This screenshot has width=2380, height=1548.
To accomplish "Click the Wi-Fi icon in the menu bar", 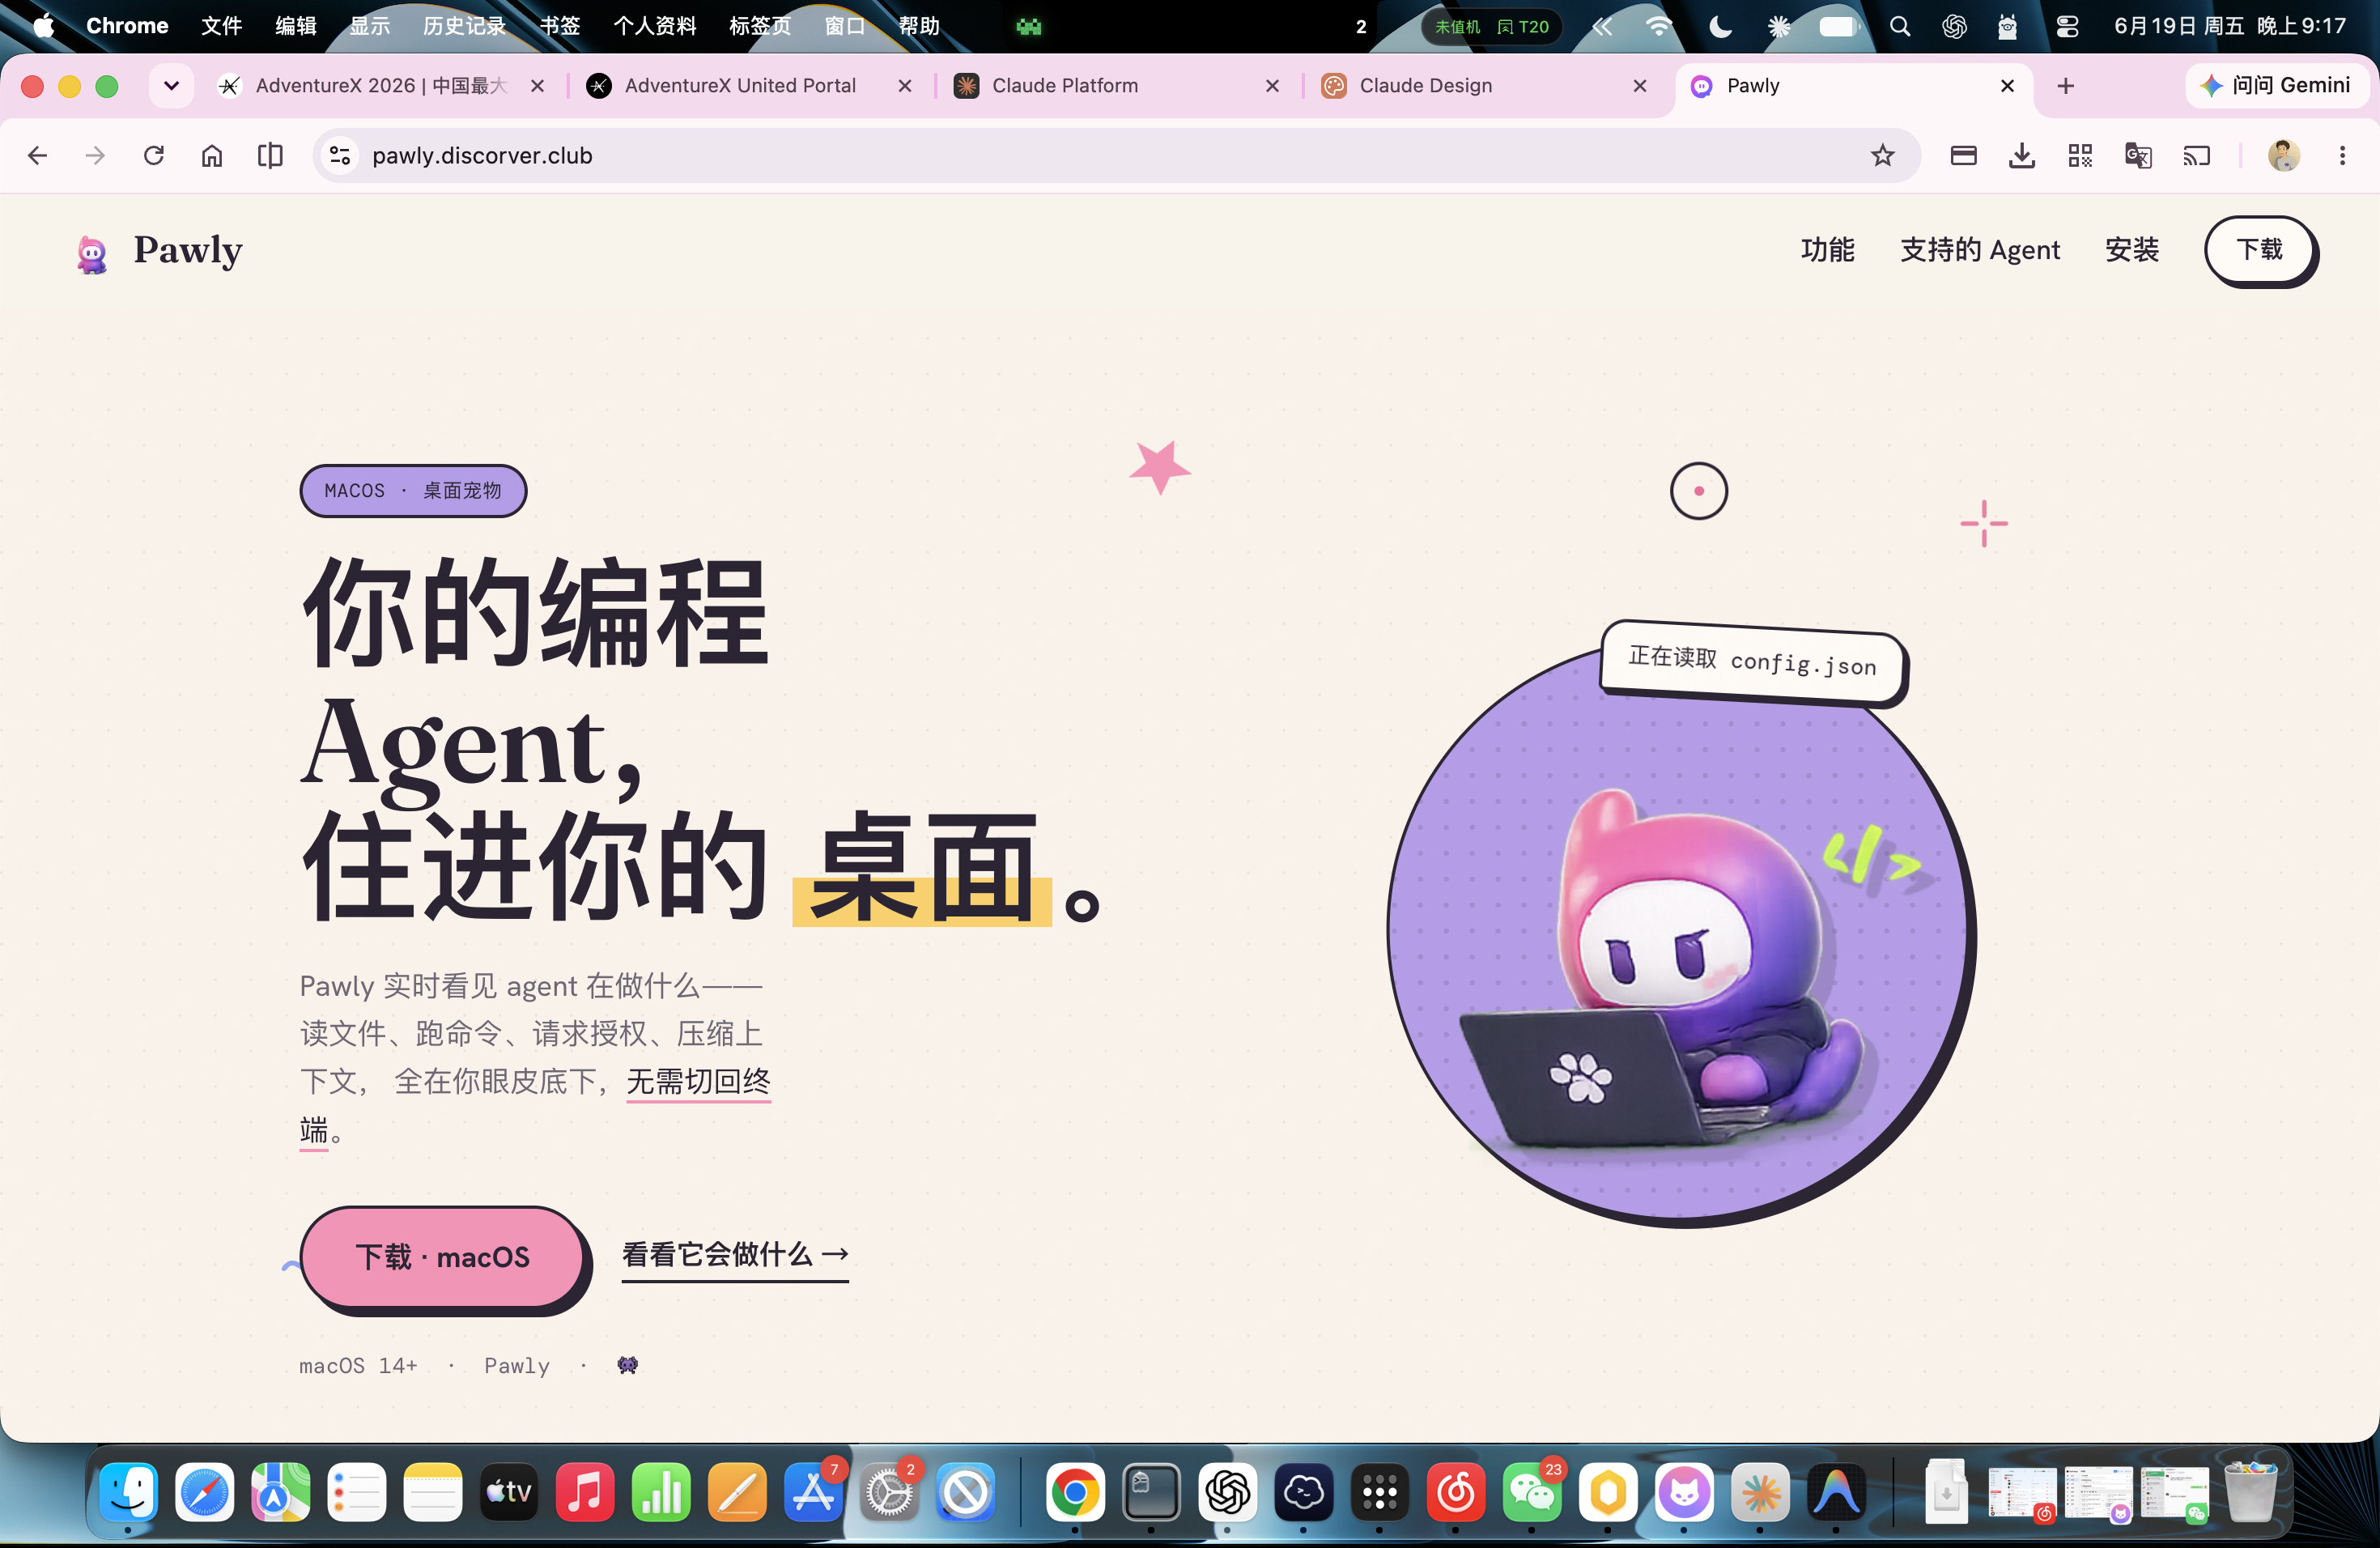I will coord(1658,27).
